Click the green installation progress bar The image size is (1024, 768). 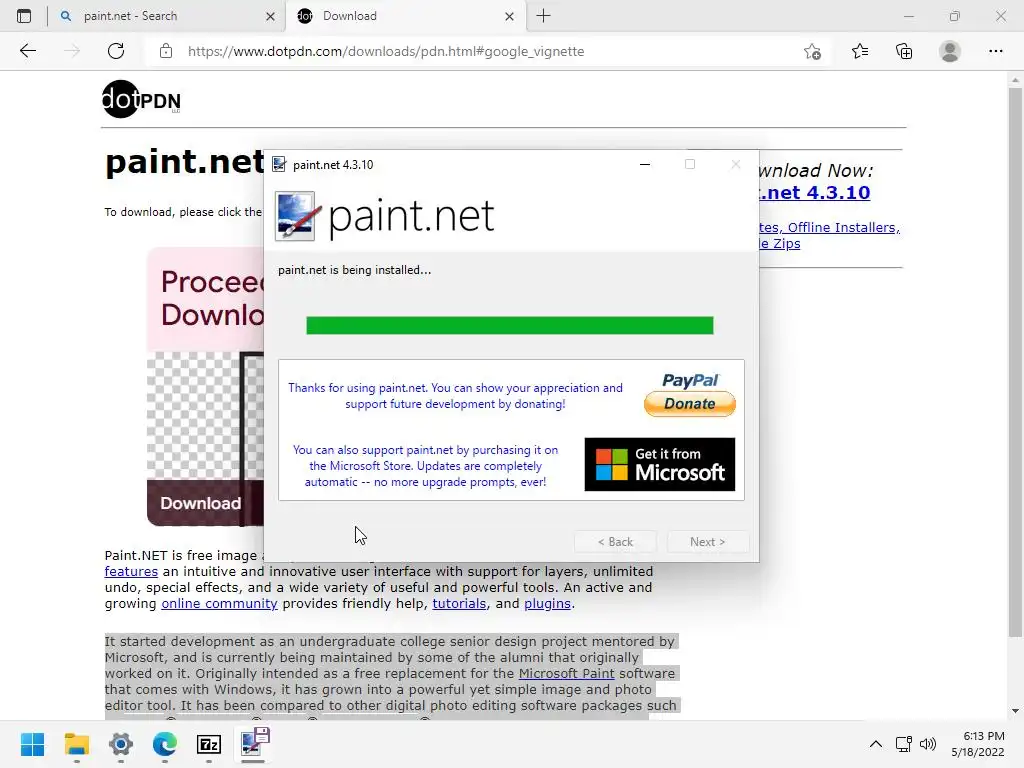[x=509, y=325]
